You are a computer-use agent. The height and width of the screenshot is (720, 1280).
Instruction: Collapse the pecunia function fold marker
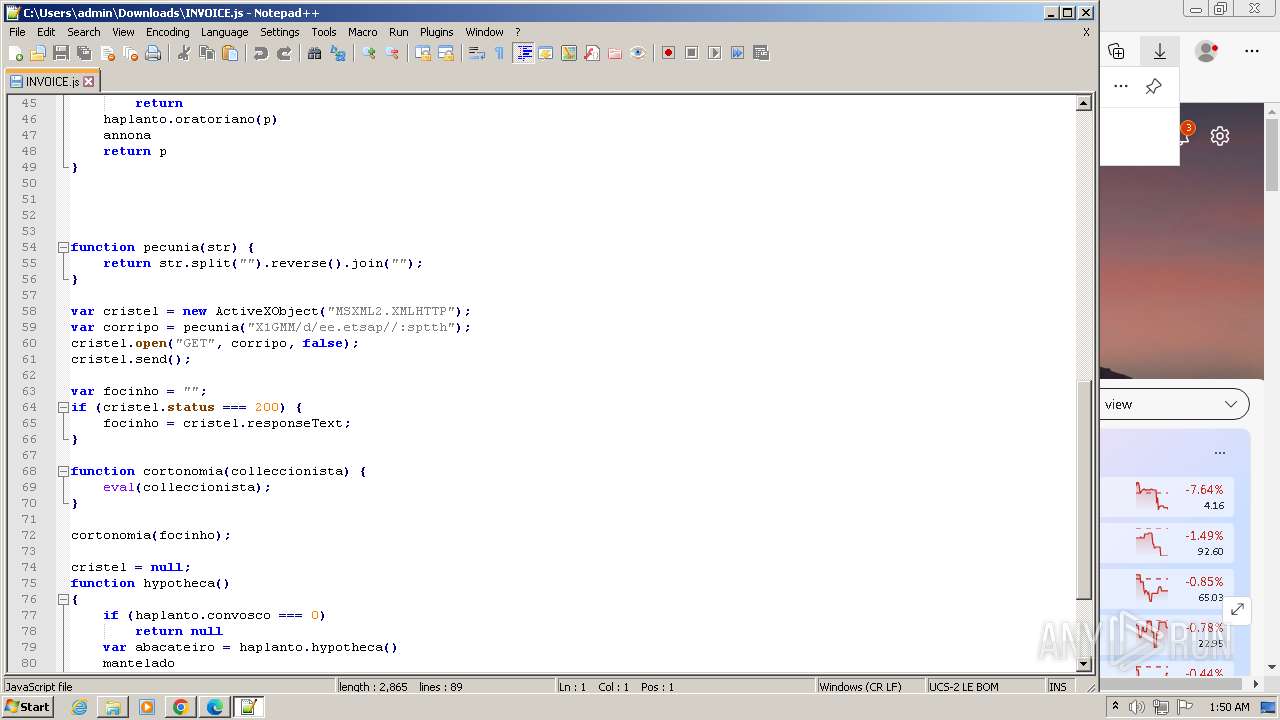coord(63,247)
